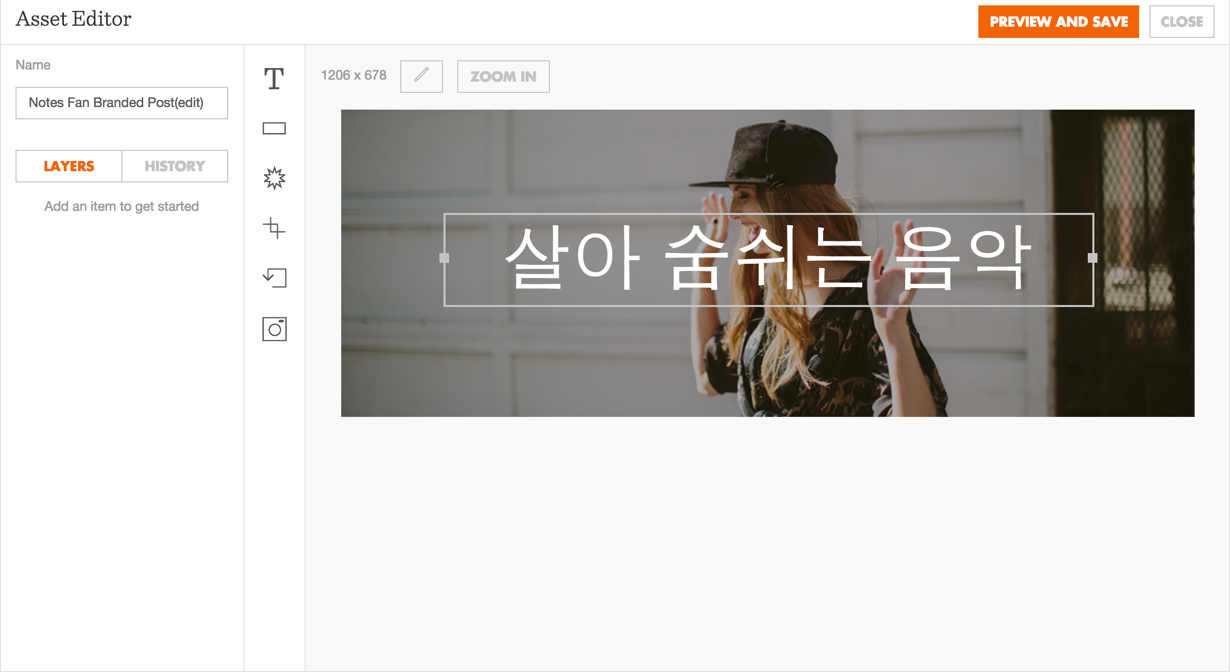
Task: Click the 'Add an item to get started' text
Action: (122, 206)
